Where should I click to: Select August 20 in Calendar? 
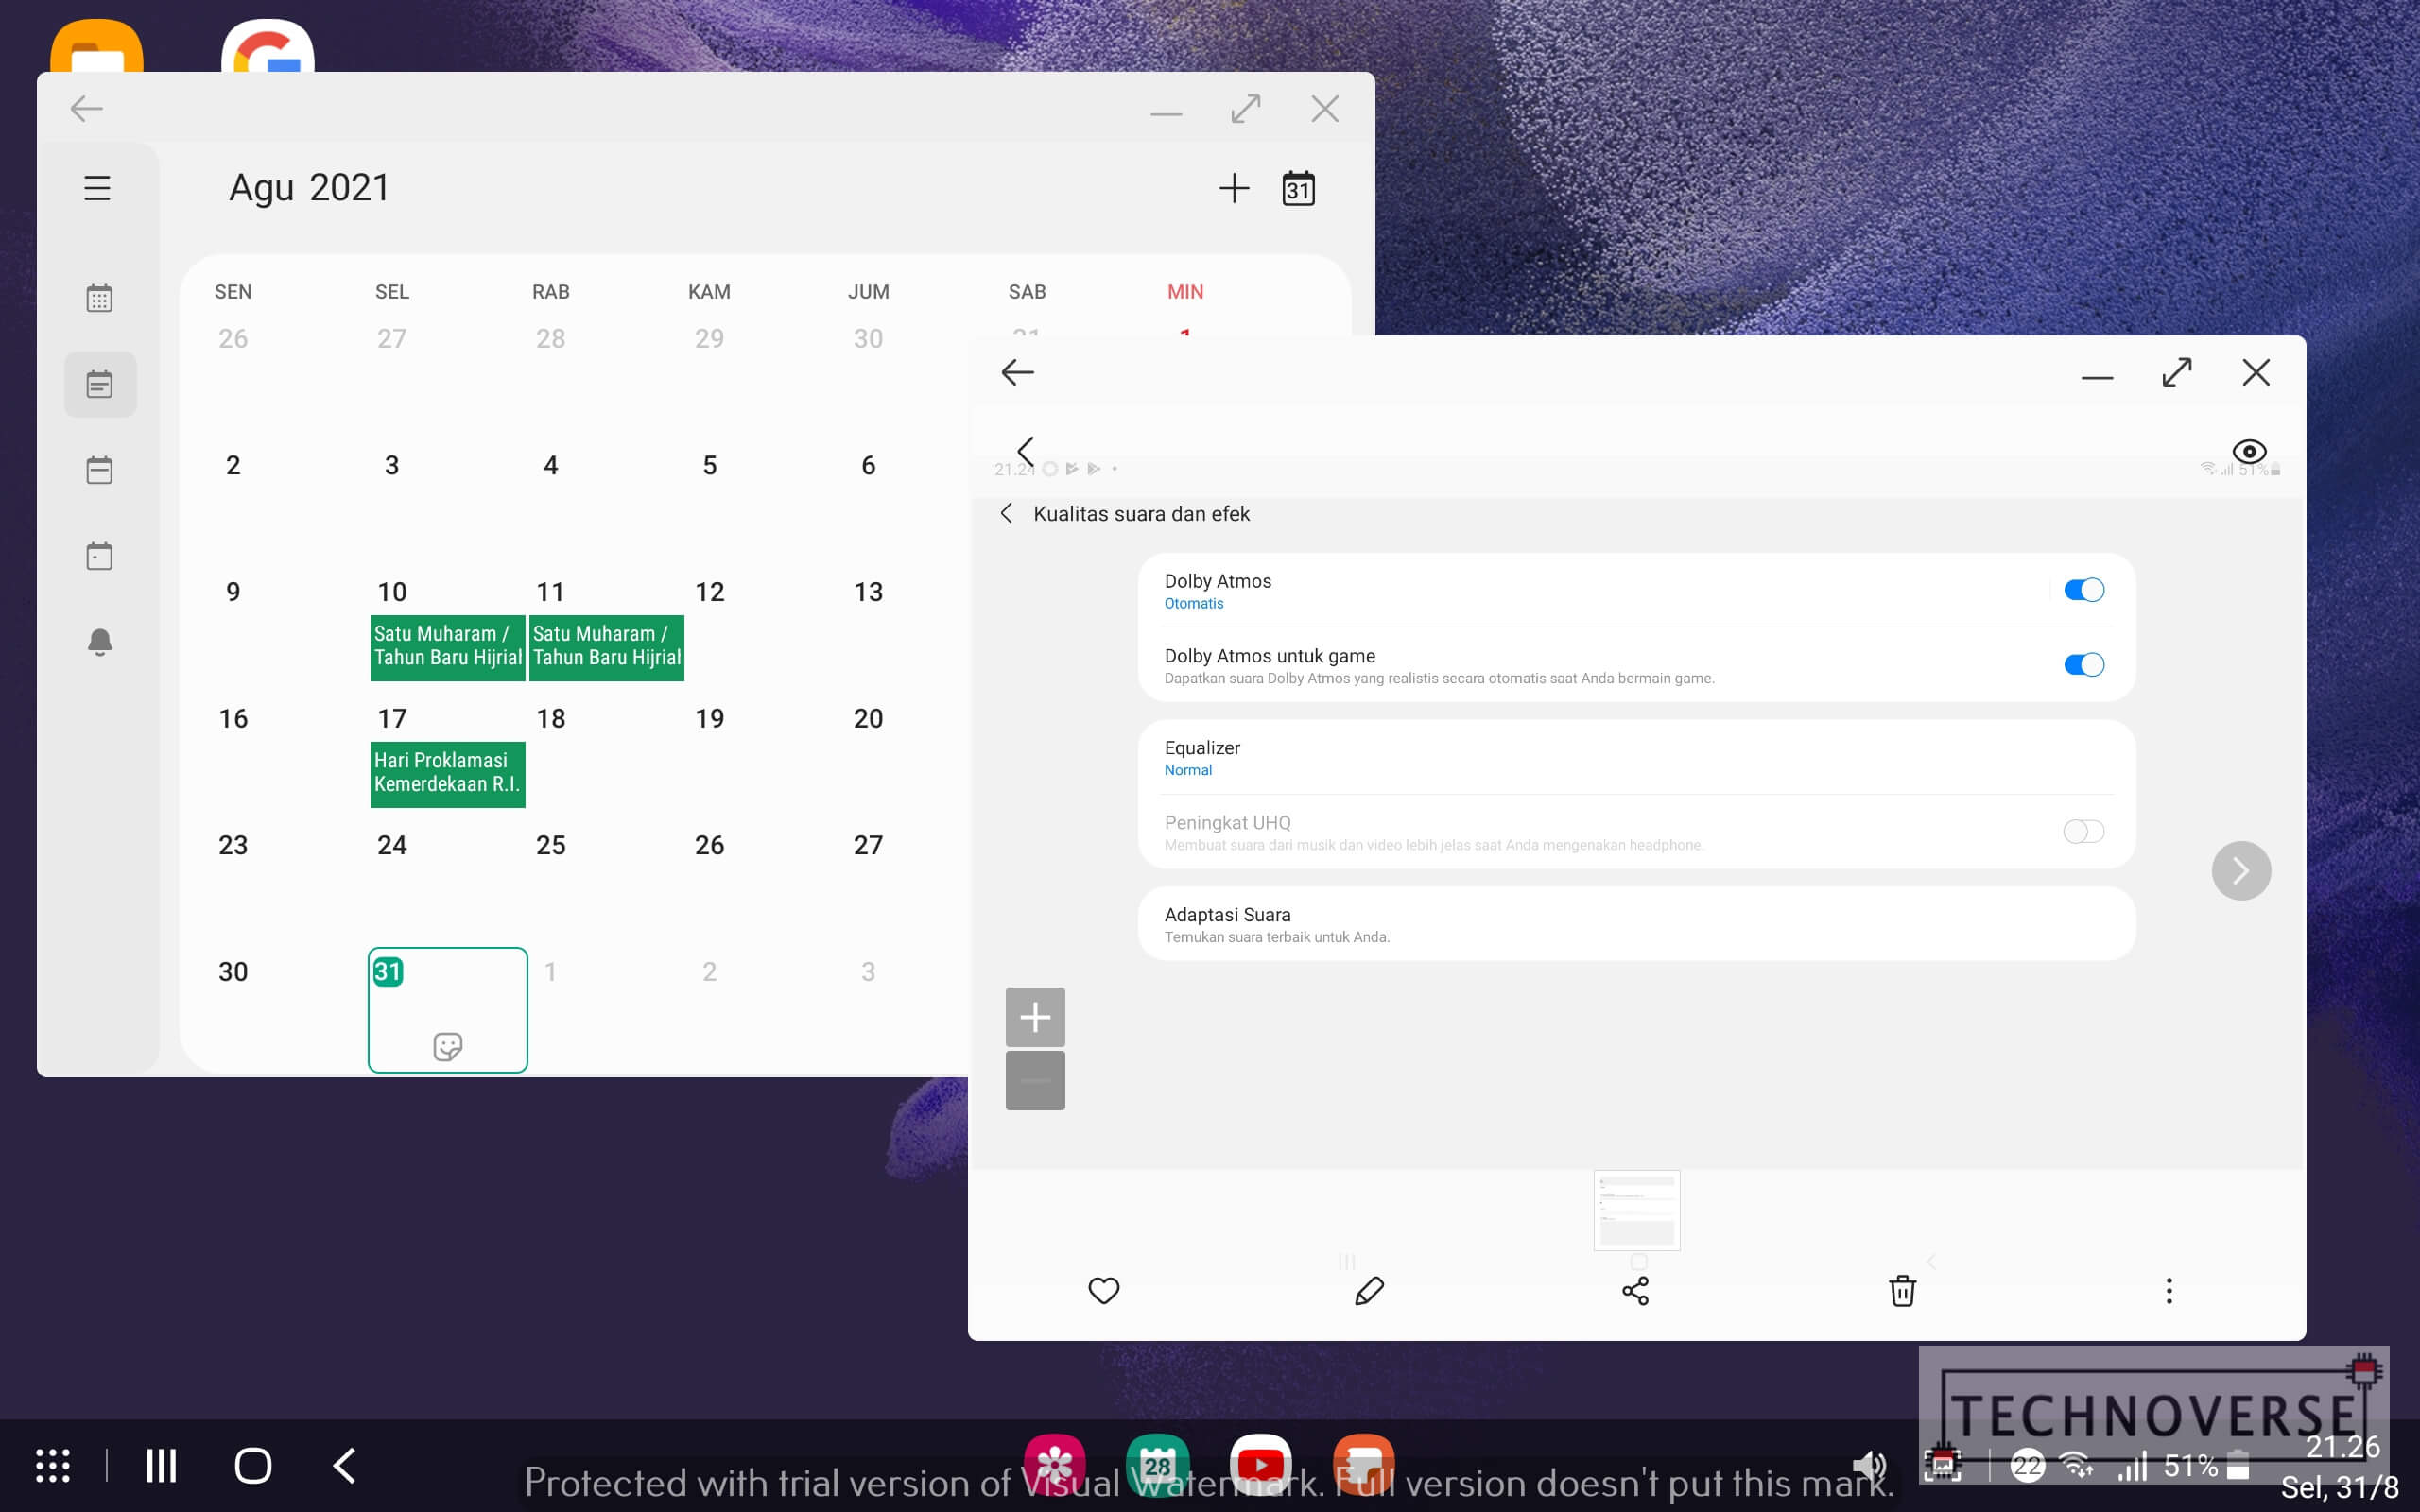point(868,718)
